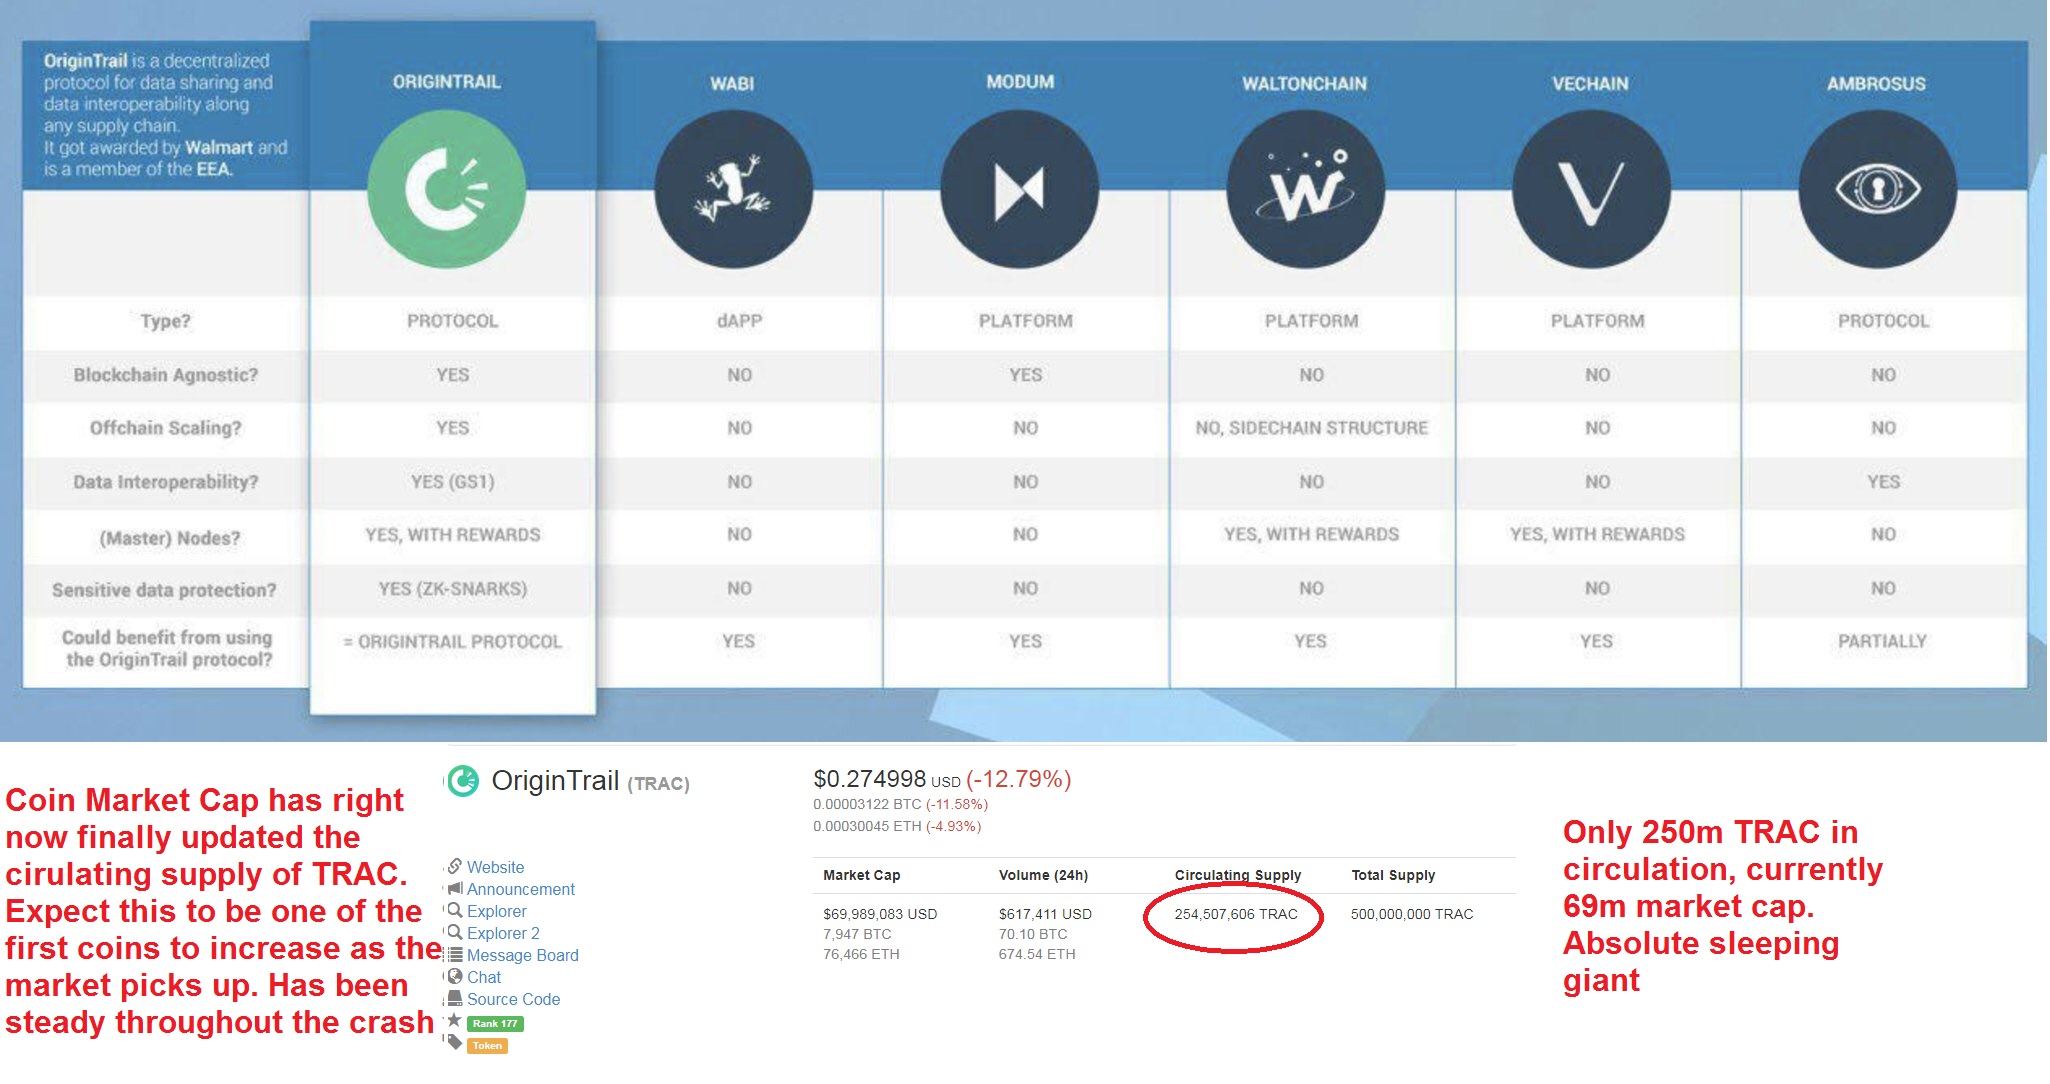Click the 254,507,606 TRAC circulating supply
The width and height of the screenshot is (2050, 1084).
pos(1236,914)
